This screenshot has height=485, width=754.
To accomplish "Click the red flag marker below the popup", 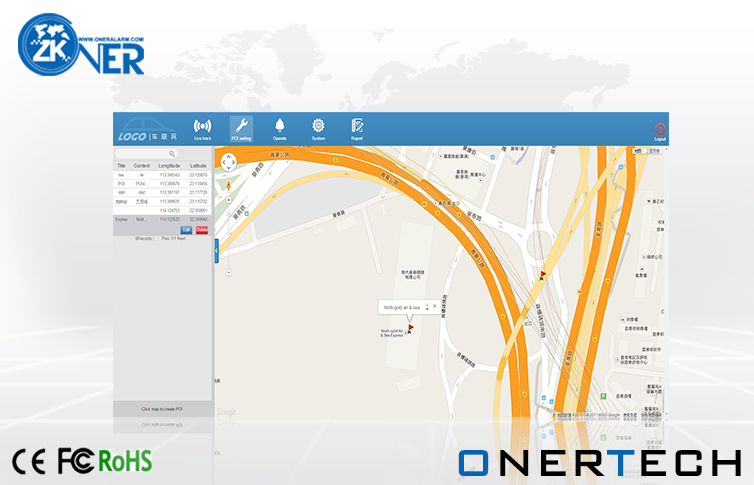I will click(x=410, y=329).
